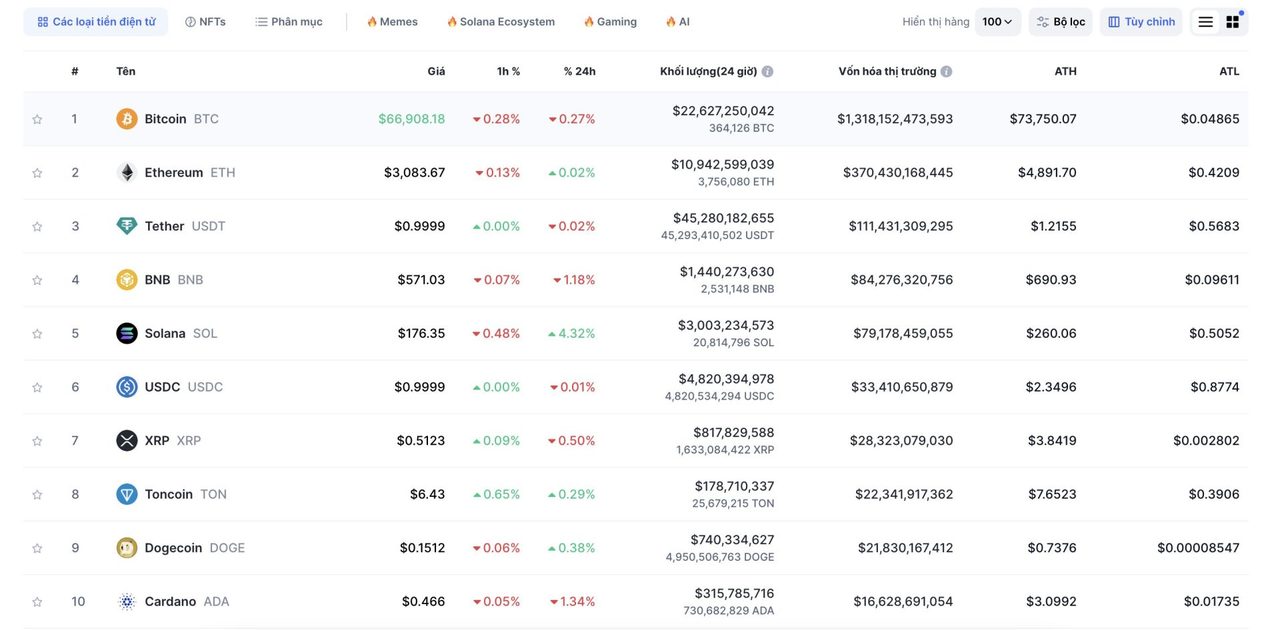Sort by Vốn hóa thị trường header text
Viewport: 1280px width, 630px height.
point(887,72)
